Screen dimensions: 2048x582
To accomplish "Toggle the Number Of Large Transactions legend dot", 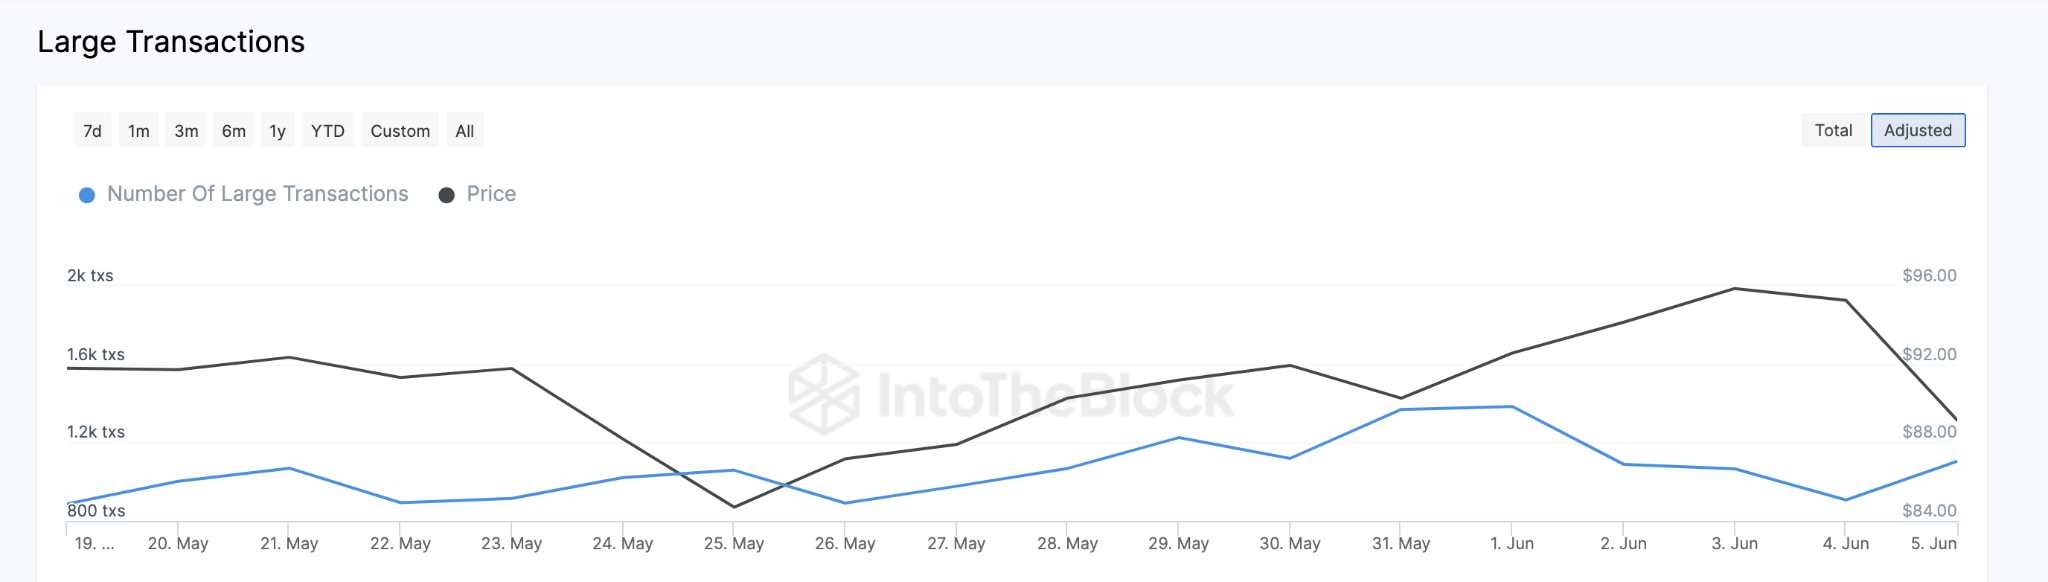I will [x=88, y=194].
